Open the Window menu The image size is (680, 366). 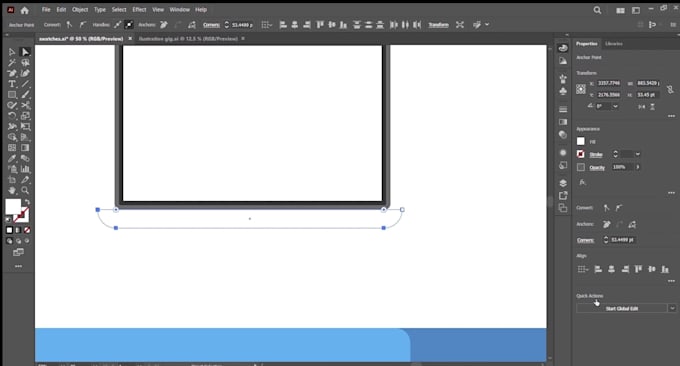(180, 10)
